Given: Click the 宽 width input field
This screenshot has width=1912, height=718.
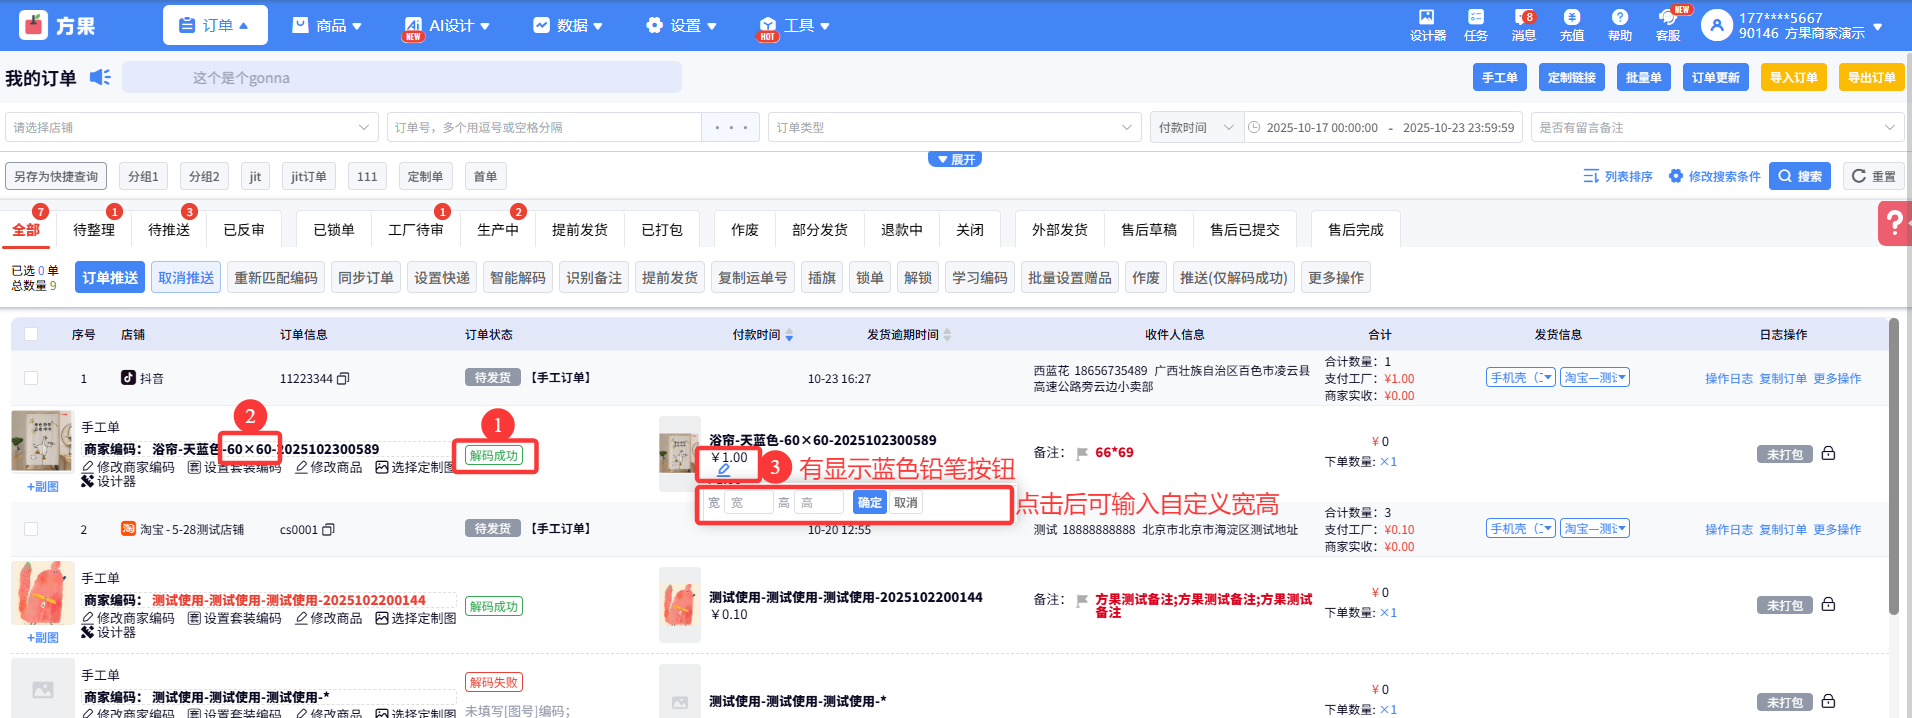Looking at the screenshot, I should click(748, 503).
